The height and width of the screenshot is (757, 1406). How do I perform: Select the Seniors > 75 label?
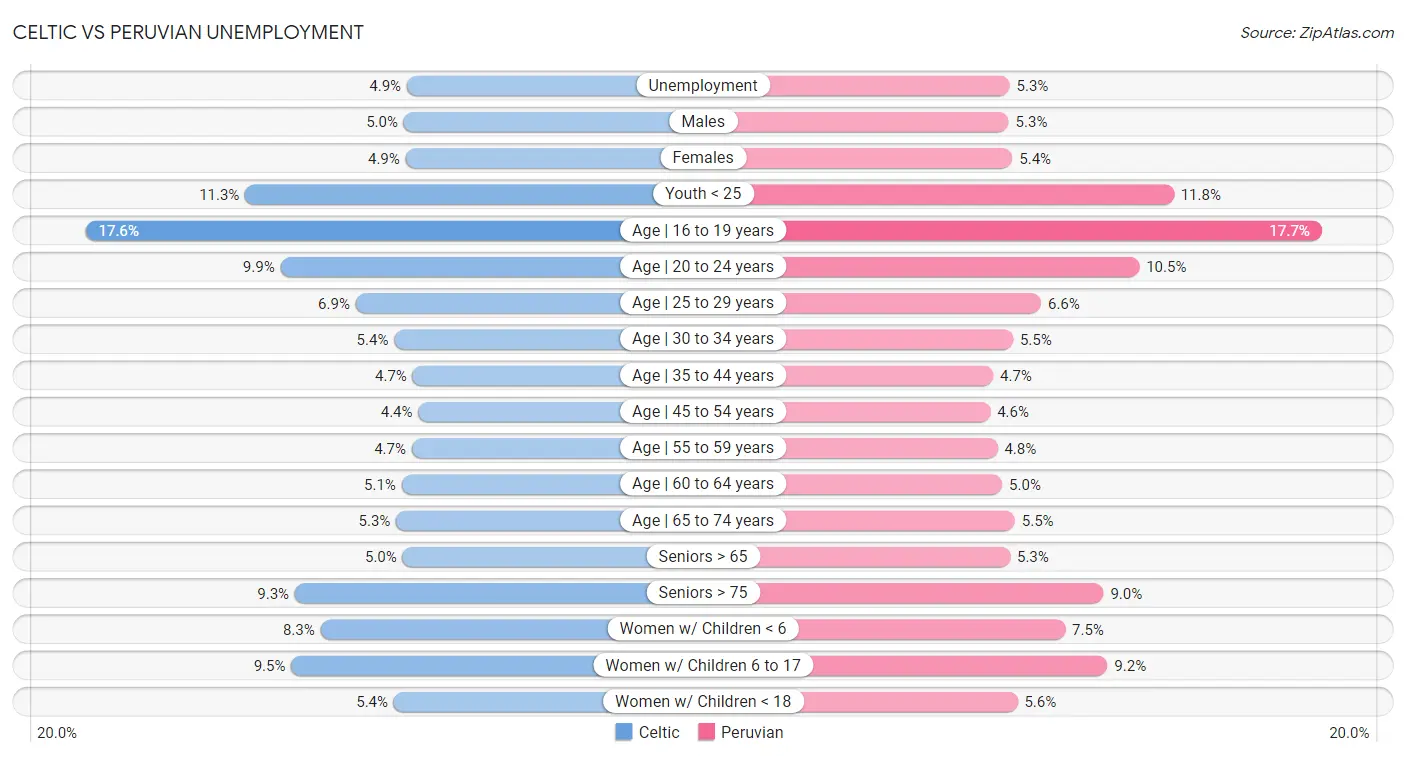click(x=703, y=593)
